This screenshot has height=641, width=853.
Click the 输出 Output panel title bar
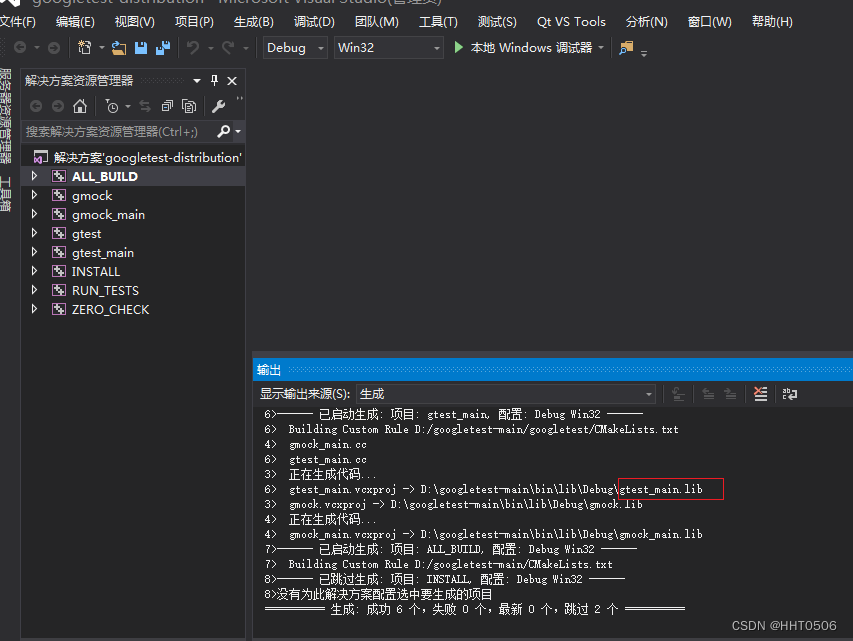(553, 370)
